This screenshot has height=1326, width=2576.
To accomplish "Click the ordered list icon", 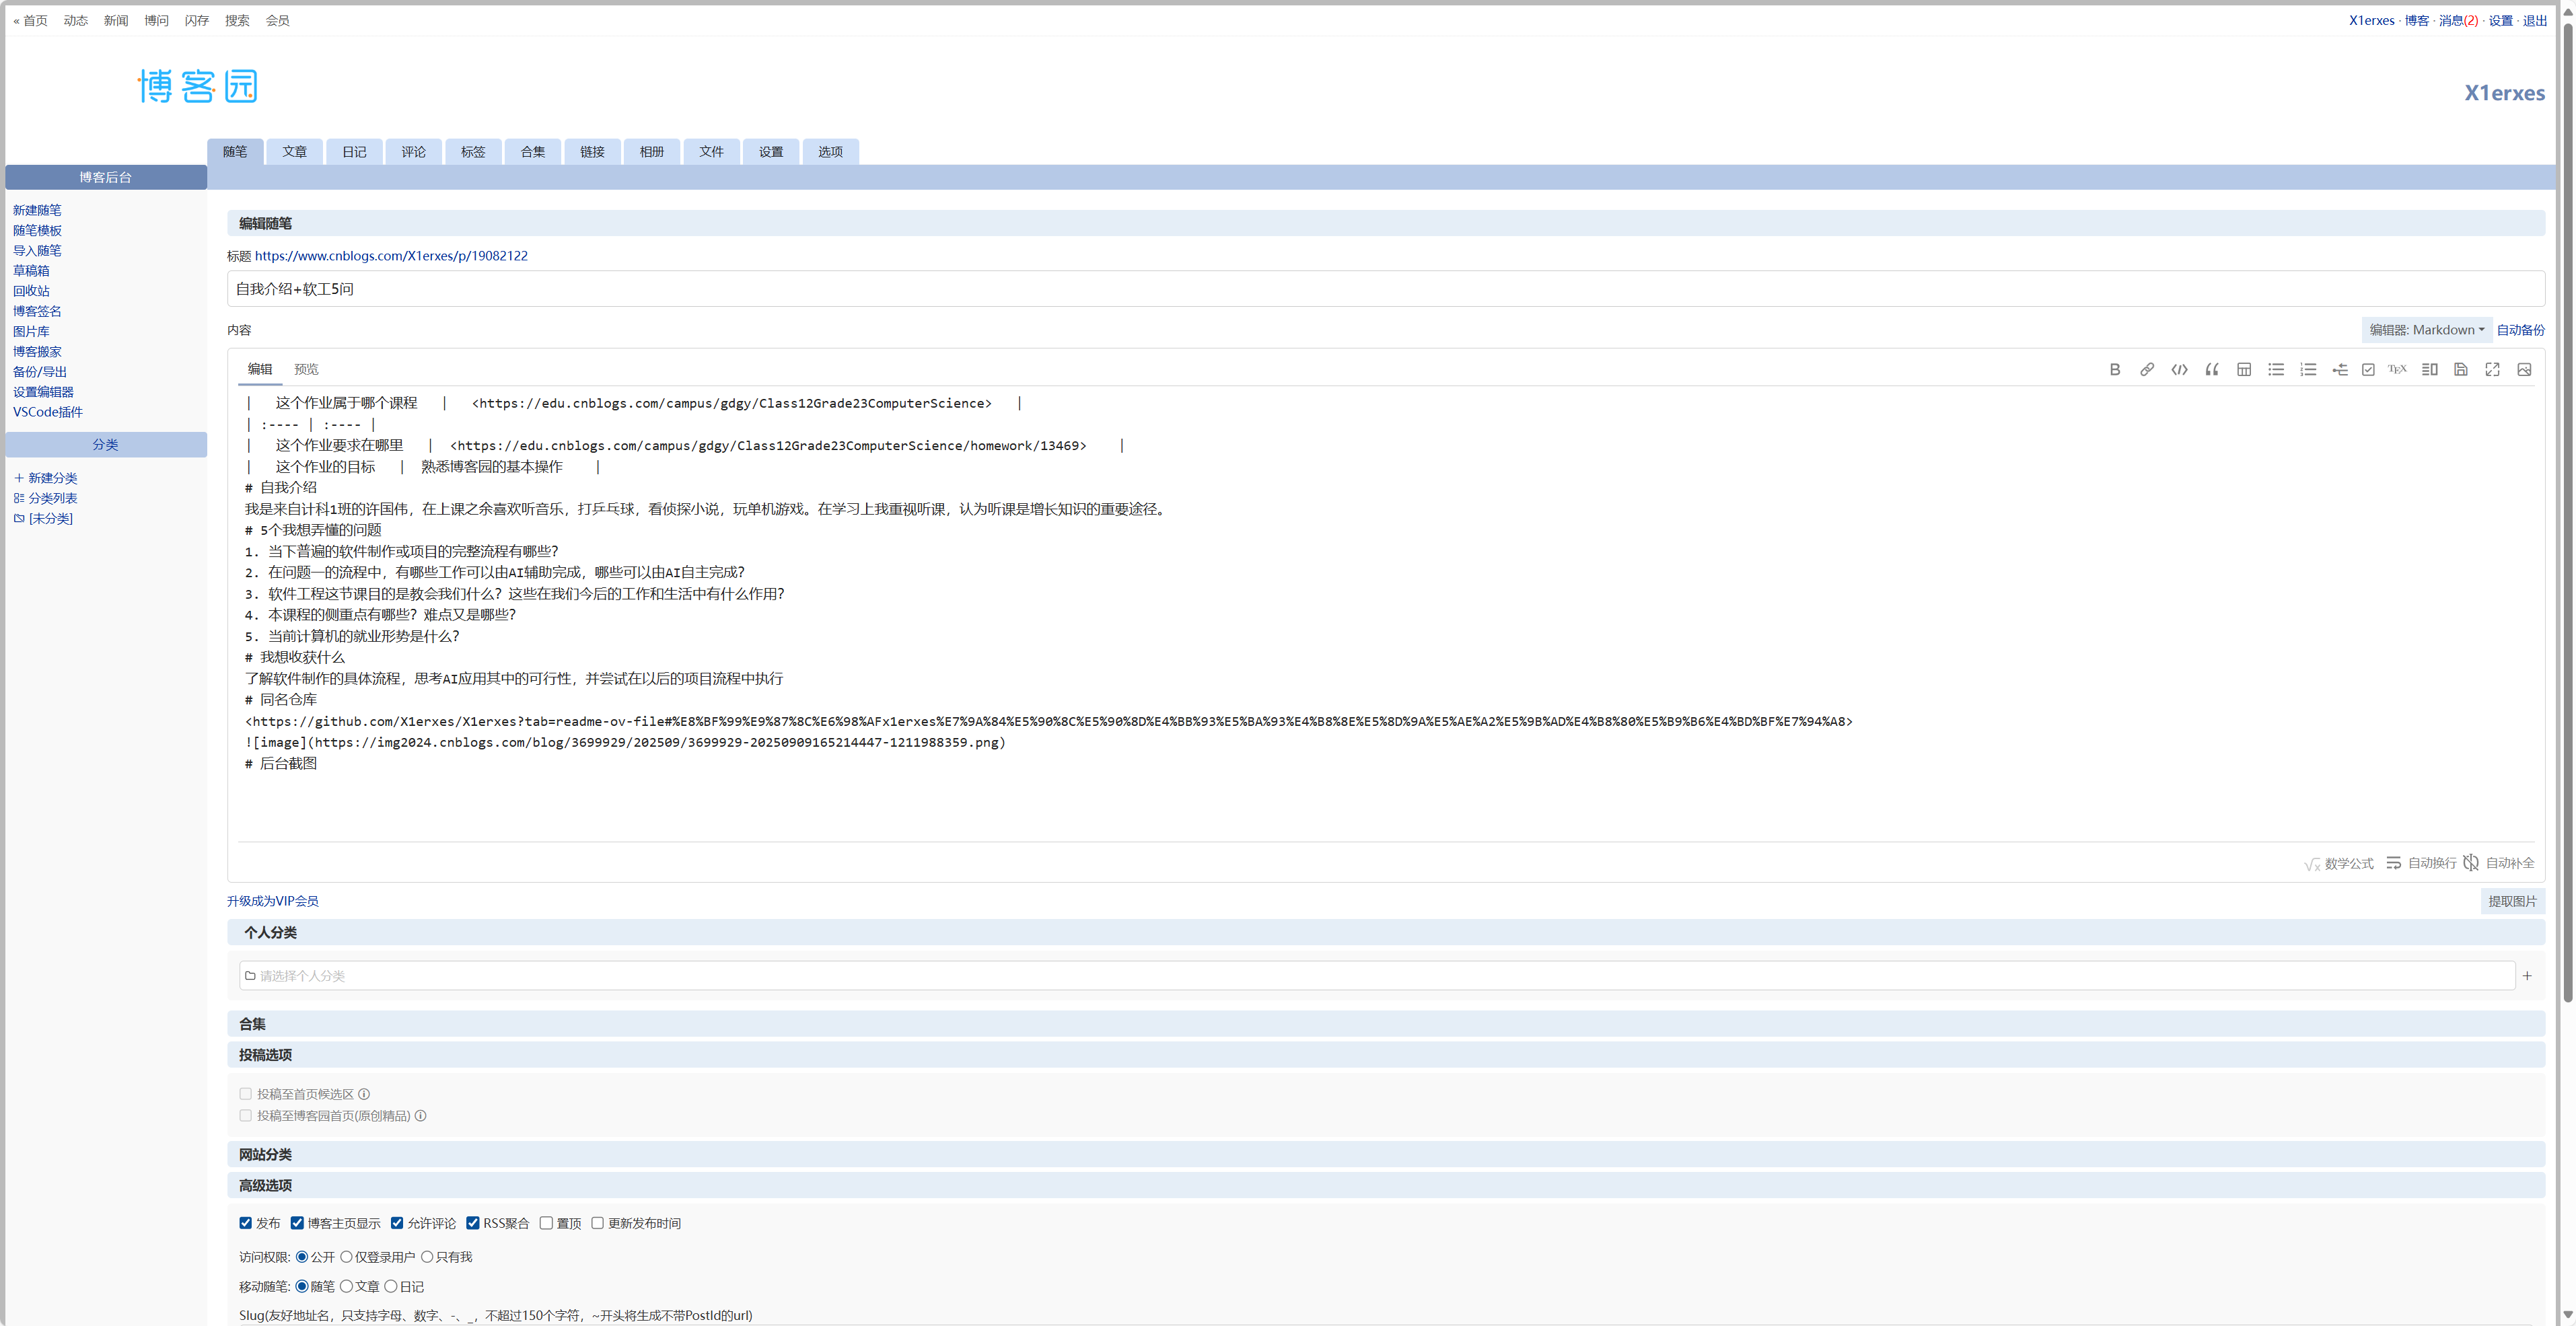I will coord(2307,369).
